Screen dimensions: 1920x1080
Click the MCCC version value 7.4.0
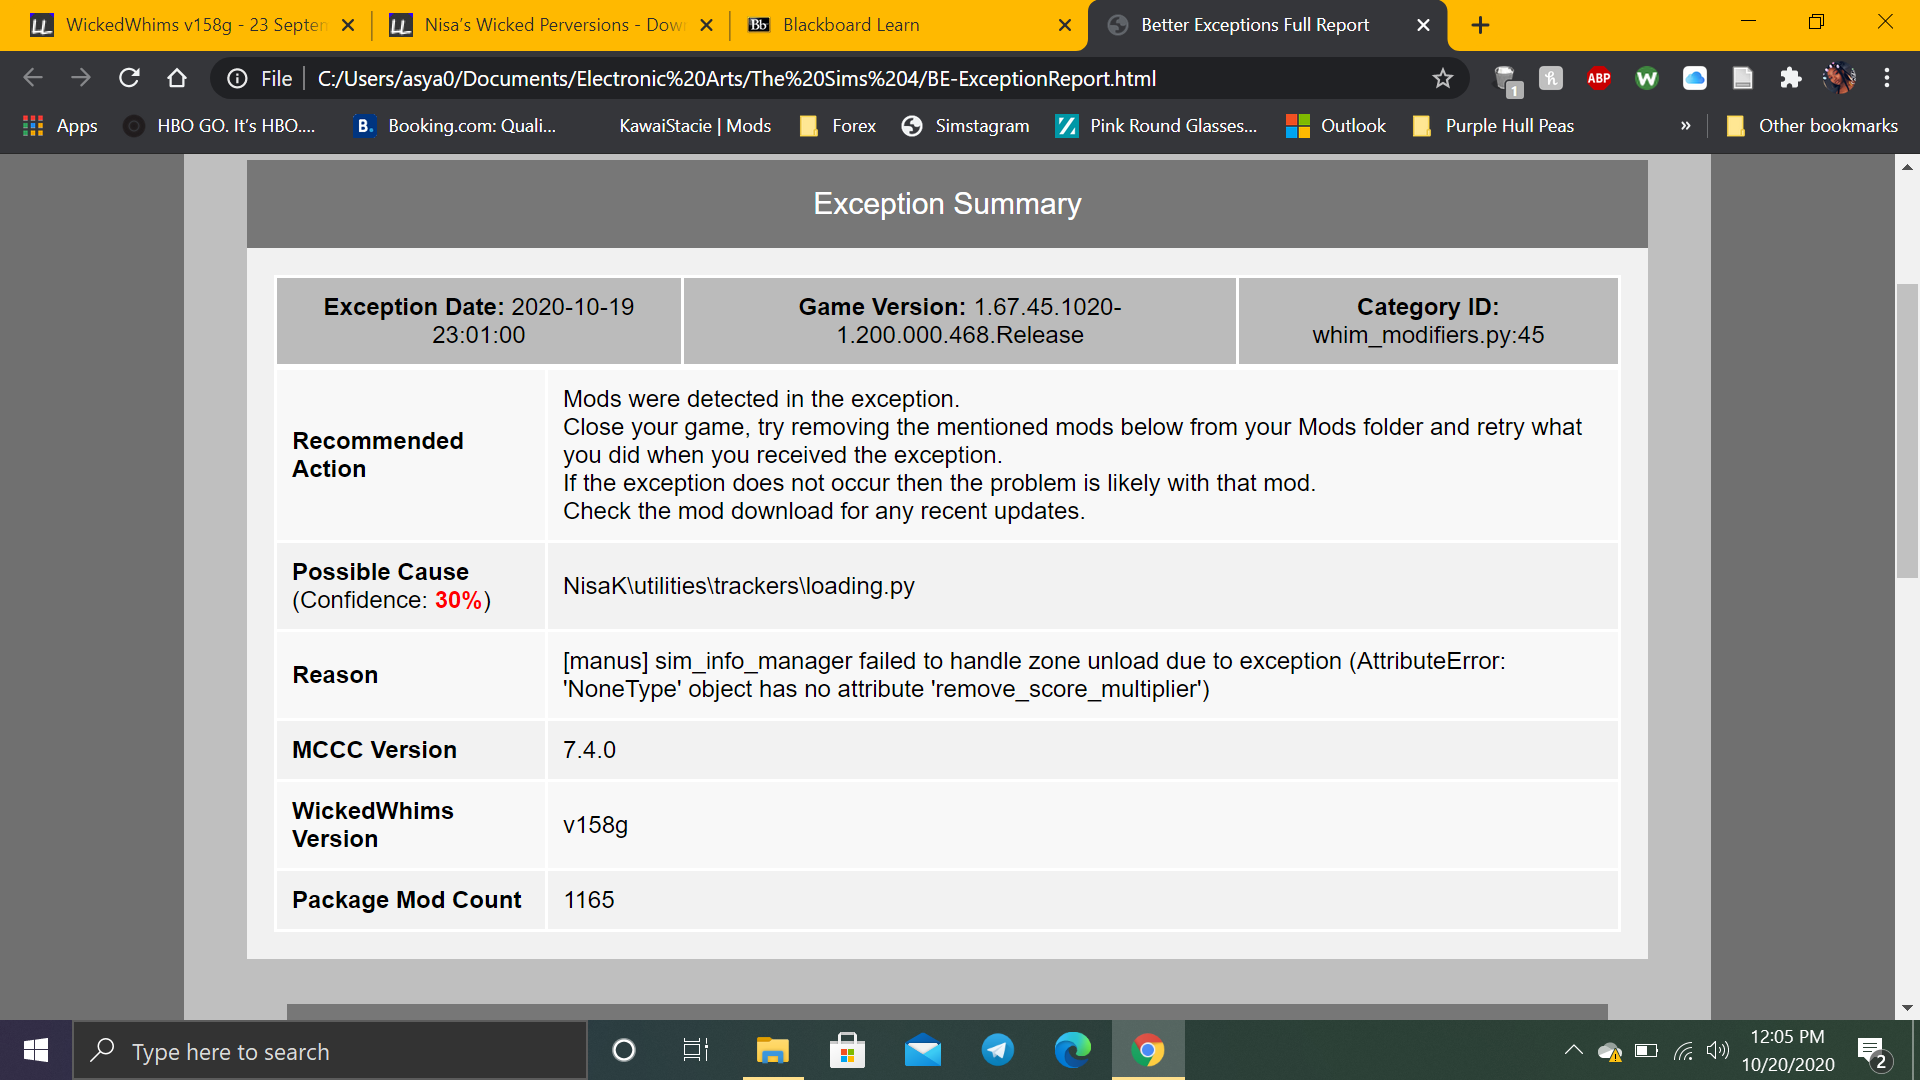[x=589, y=750]
